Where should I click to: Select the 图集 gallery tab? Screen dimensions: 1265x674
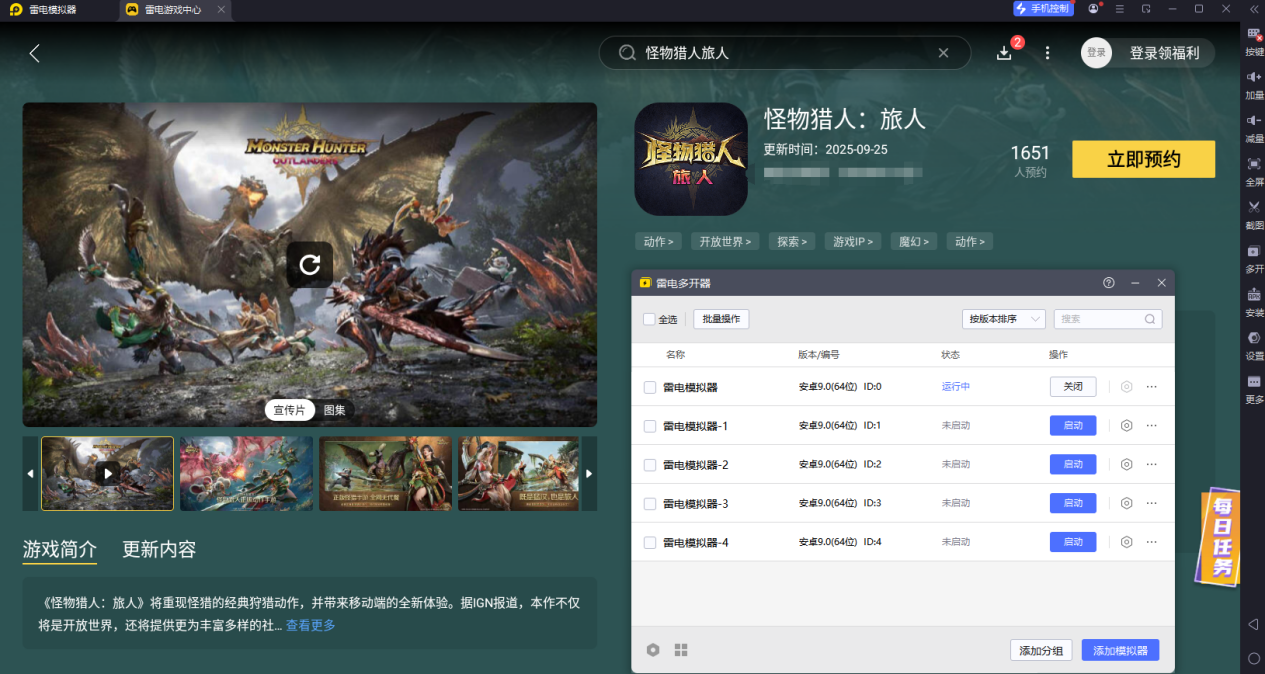tap(334, 410)
